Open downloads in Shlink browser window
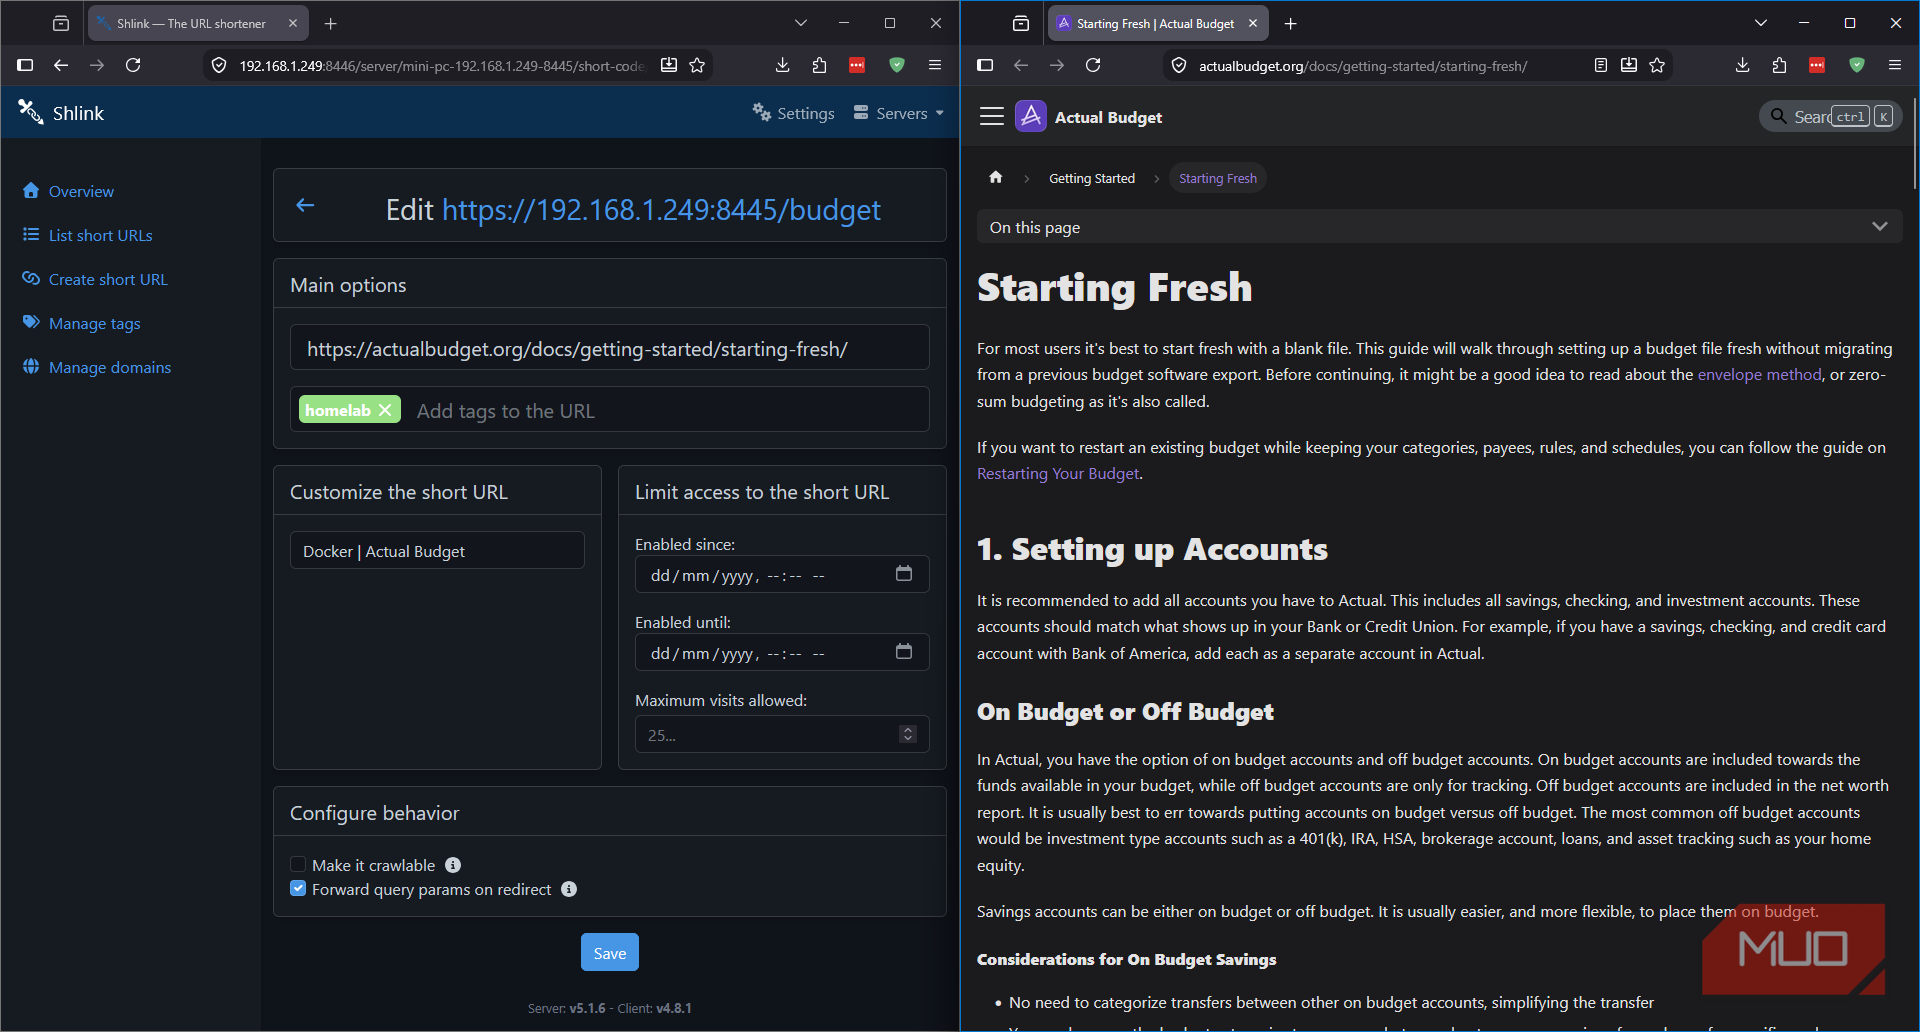Viewport: 1920px width, 1032px height. tap(783, 65)
